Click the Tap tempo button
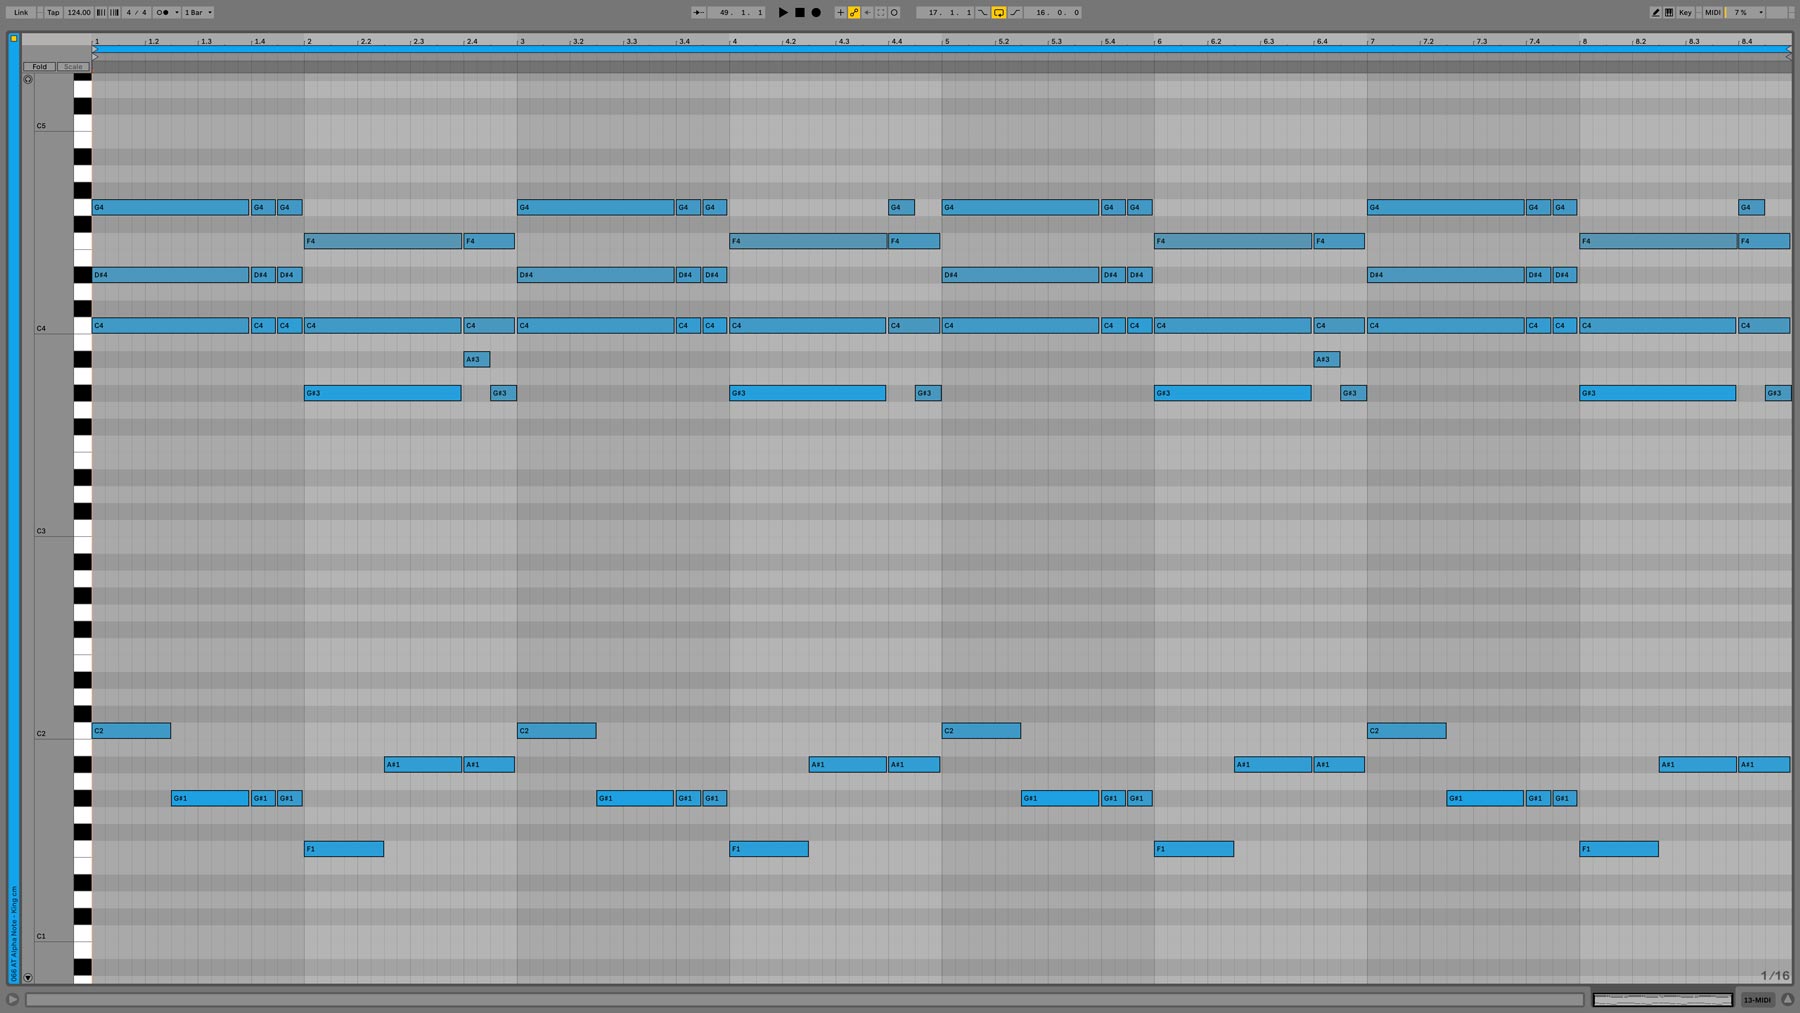 pyautogui.click(x=53, y=13)
